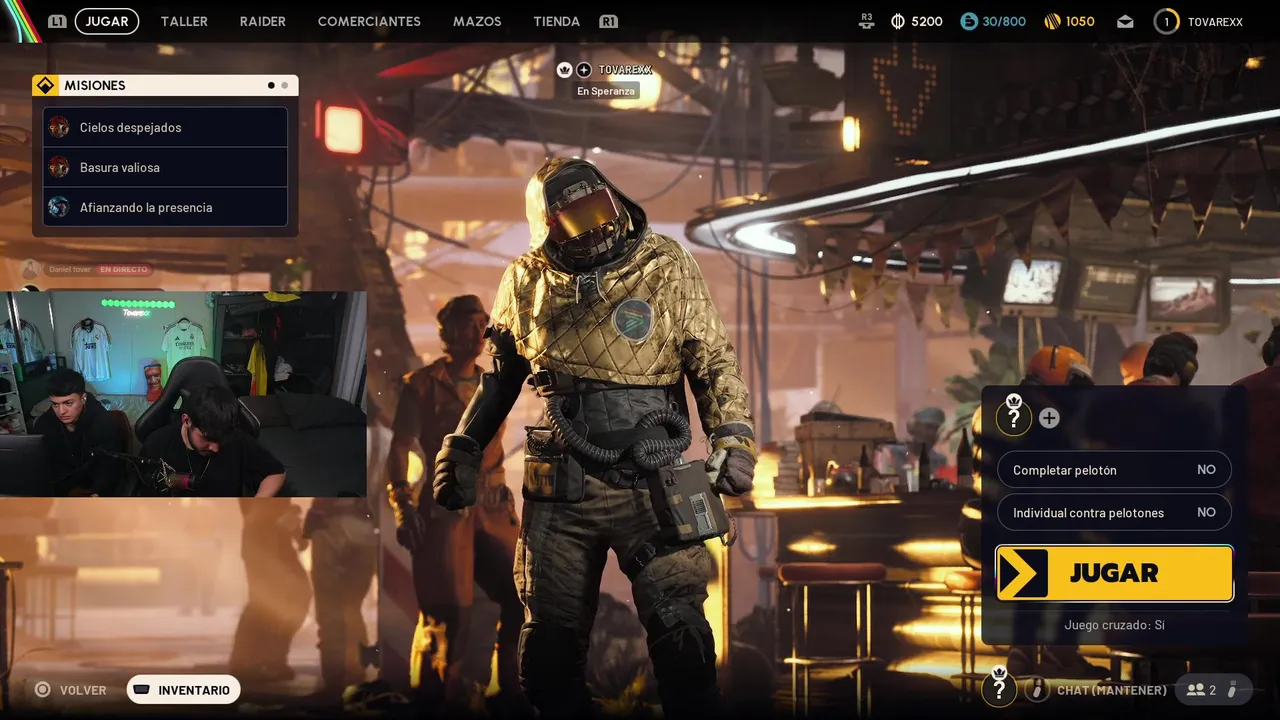Click the coin currency icon beside 5200
The width and height of the screenshot is (1280, 720).
click(x=898, y=21)
